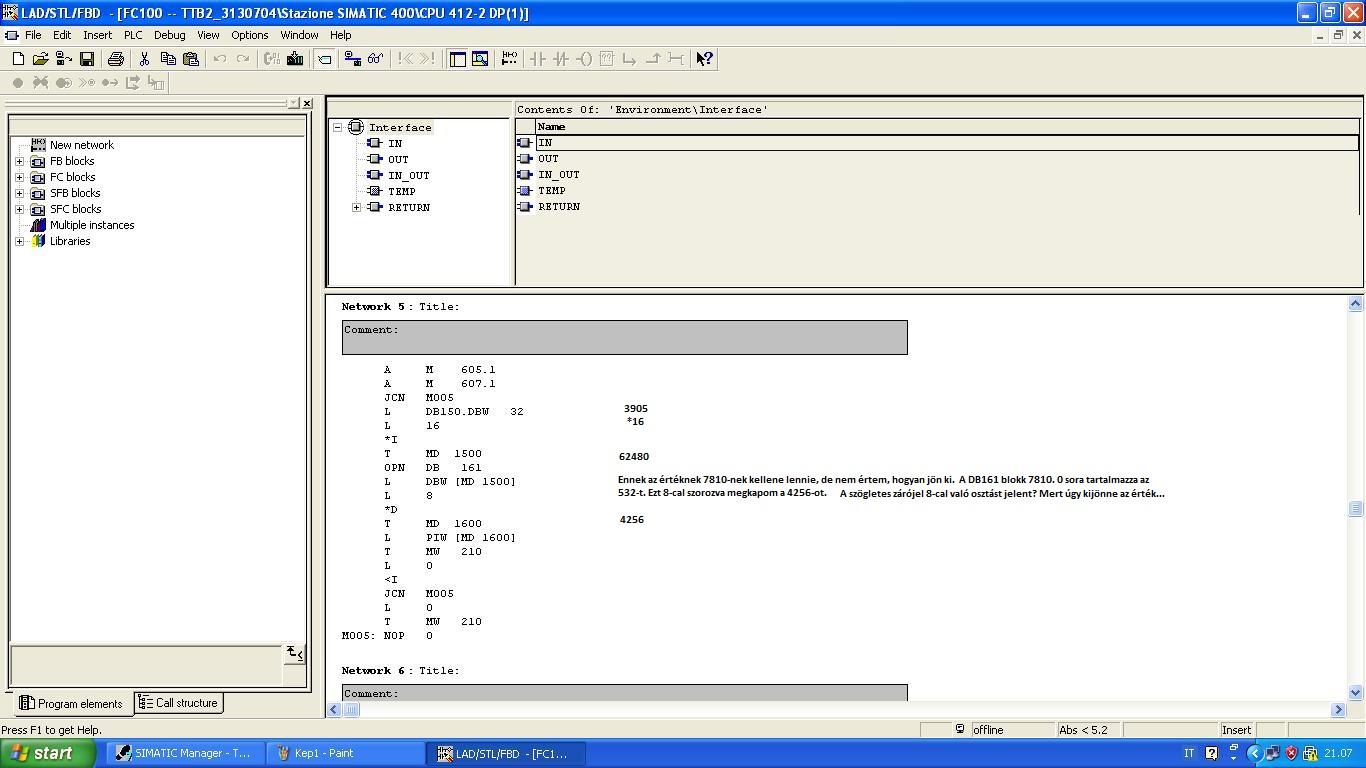Click the horizontal scroll right arrow
Viewport: 1366px width, 768px height.
point(1338,709)
